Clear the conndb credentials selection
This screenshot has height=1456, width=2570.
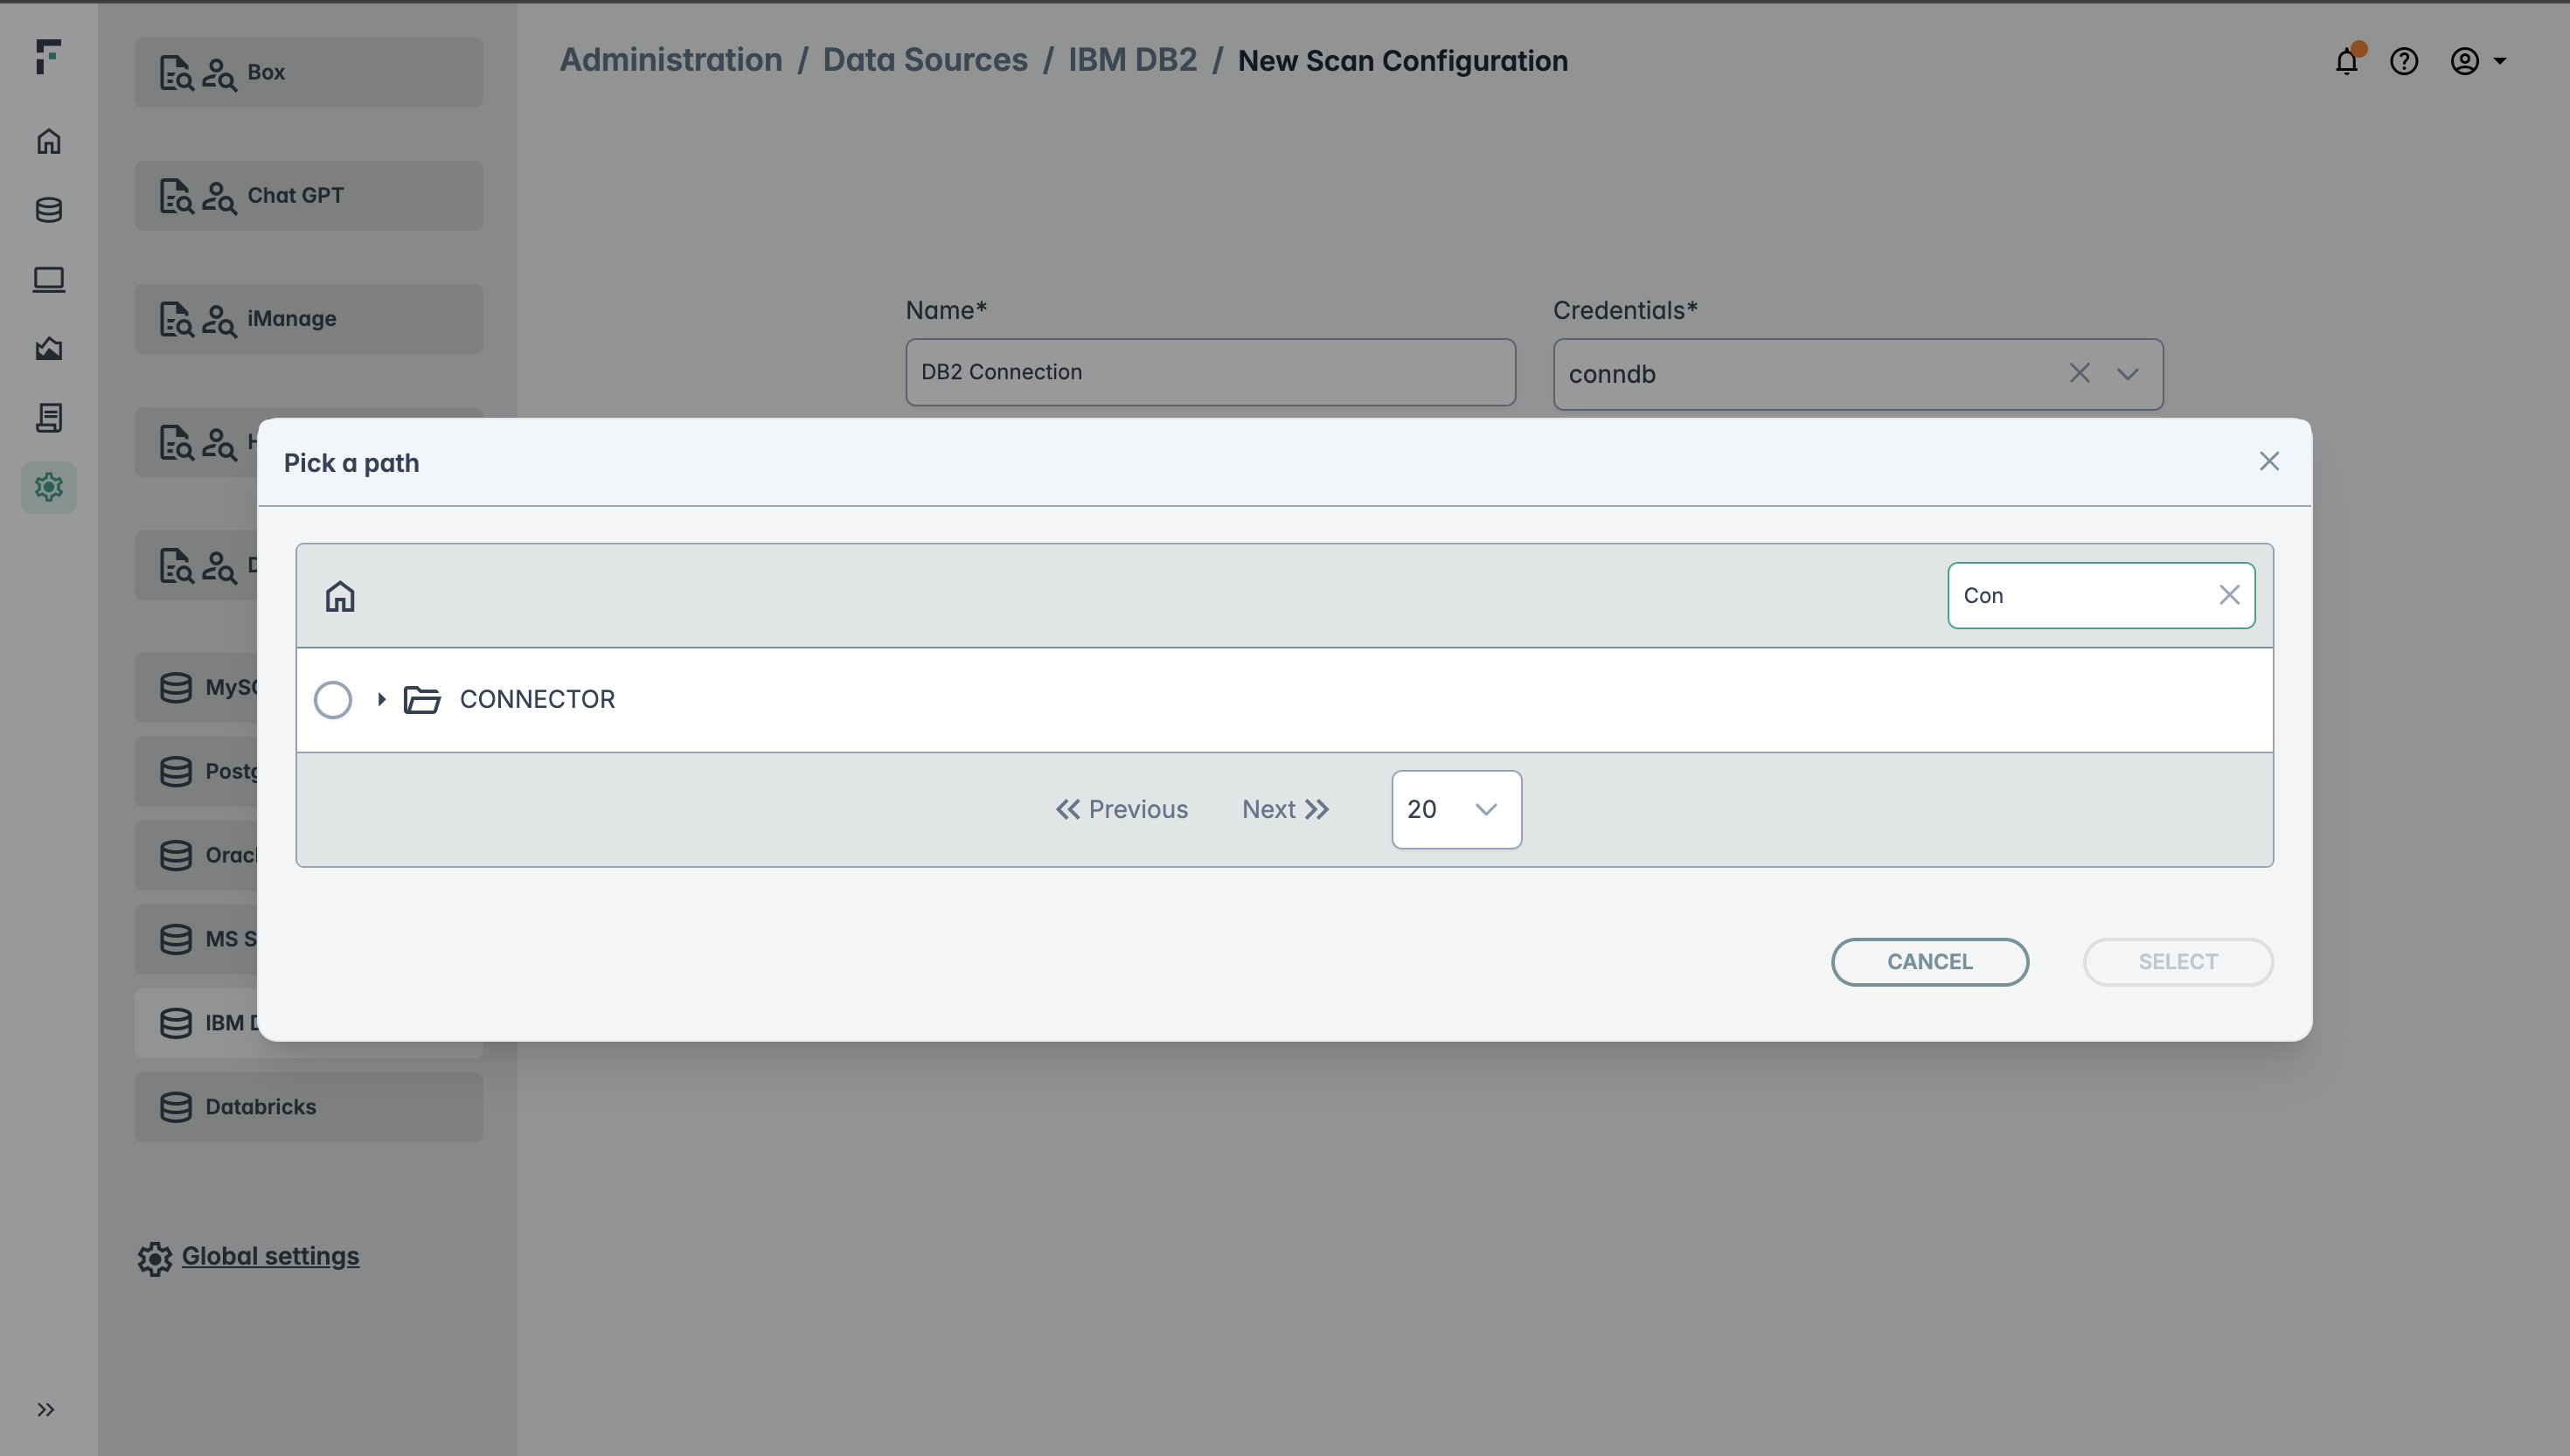pos(2079,373)
